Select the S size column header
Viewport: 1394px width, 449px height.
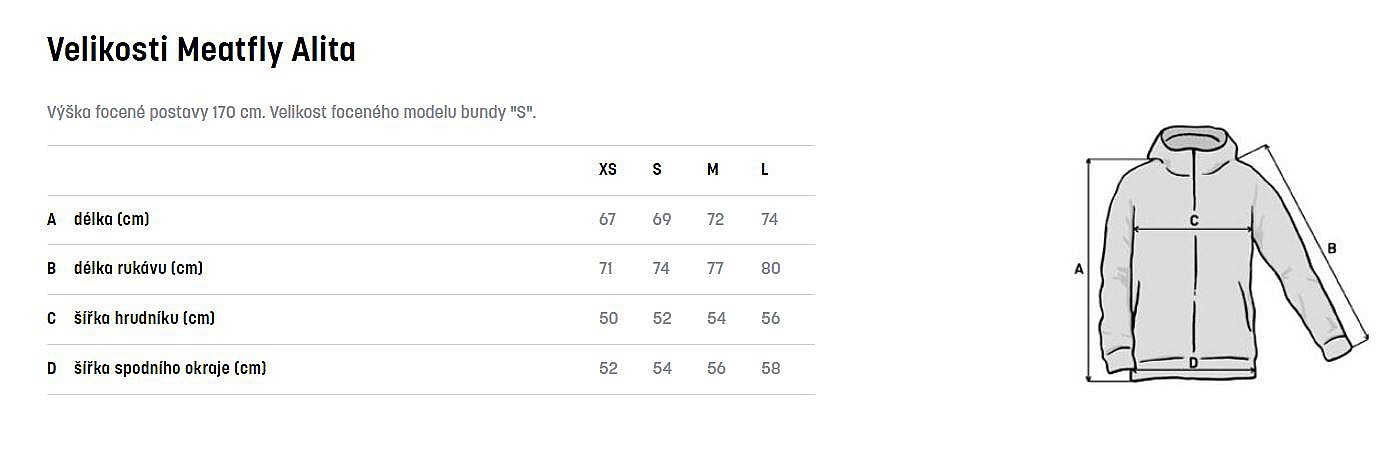point(657,170)
